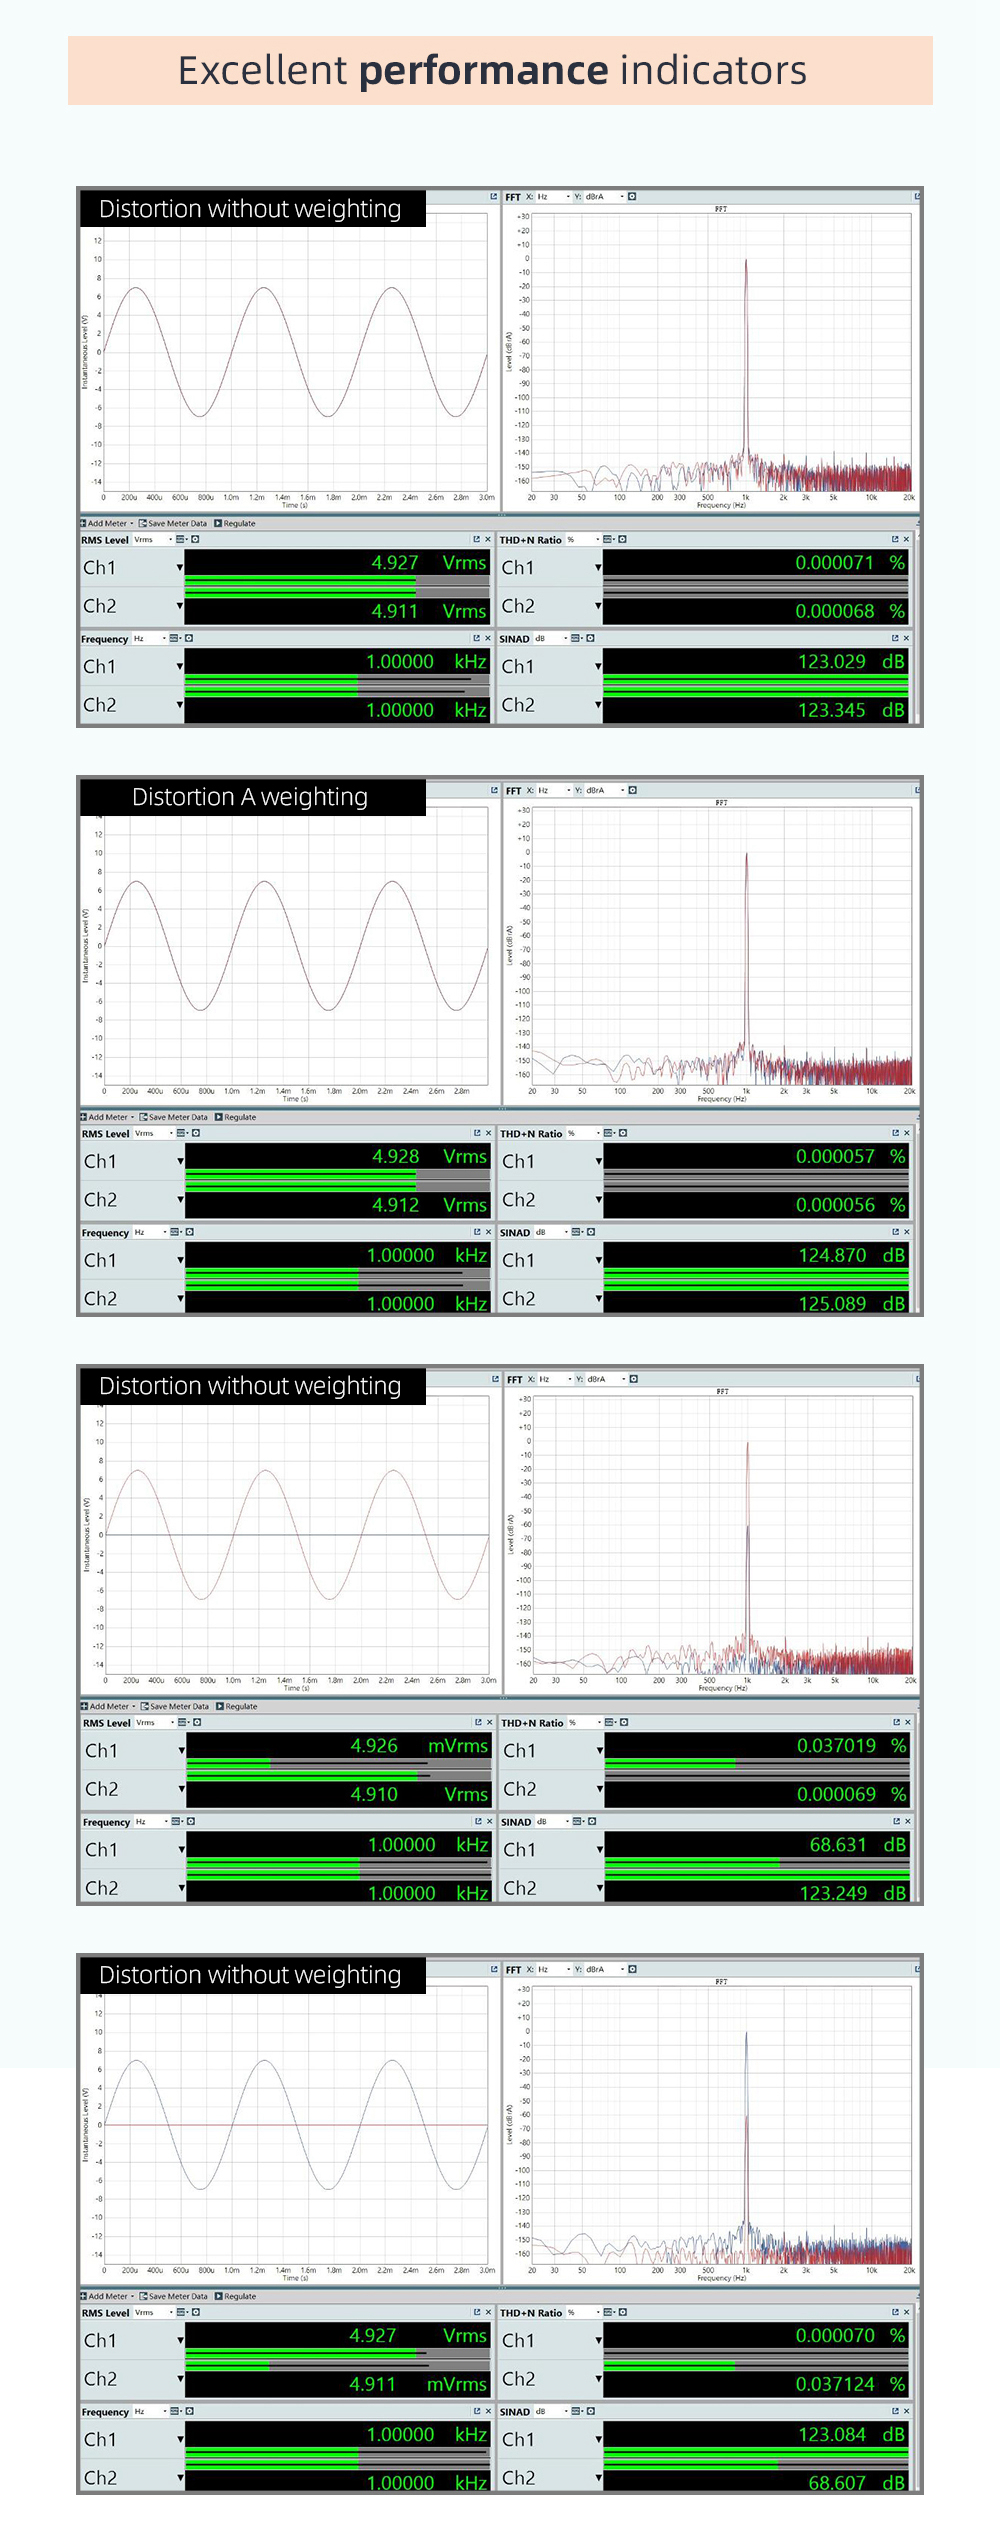Pop out the SINAD meter showing 68.631 dB
Viewport: 1000px width, 2527px height.
[x=896, y=1821]
